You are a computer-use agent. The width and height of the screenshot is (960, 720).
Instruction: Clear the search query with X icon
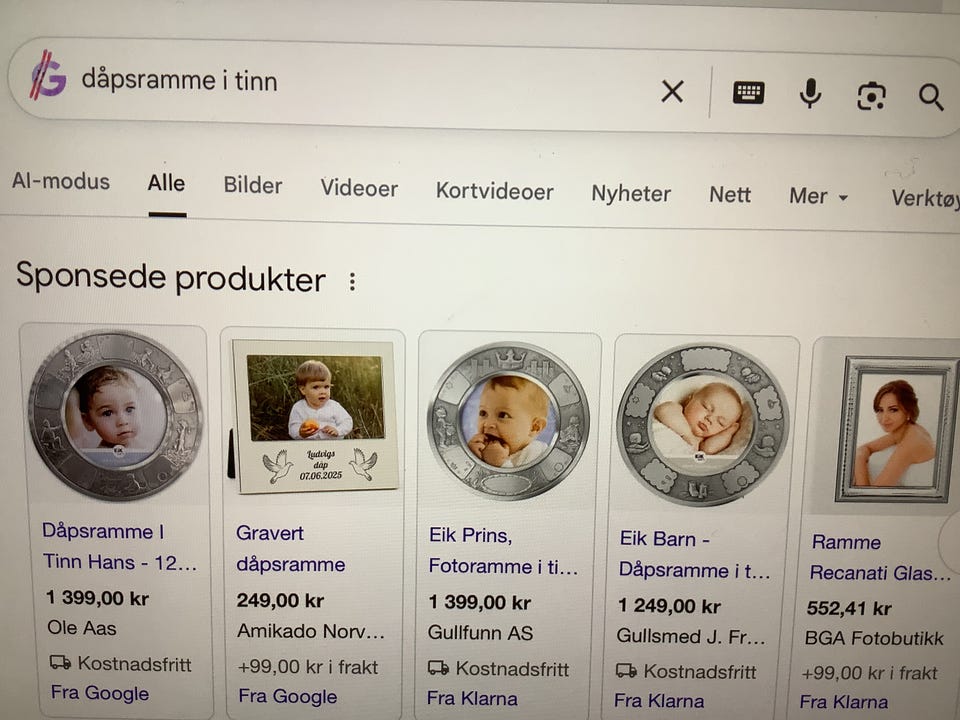click(x=672, y=92)
